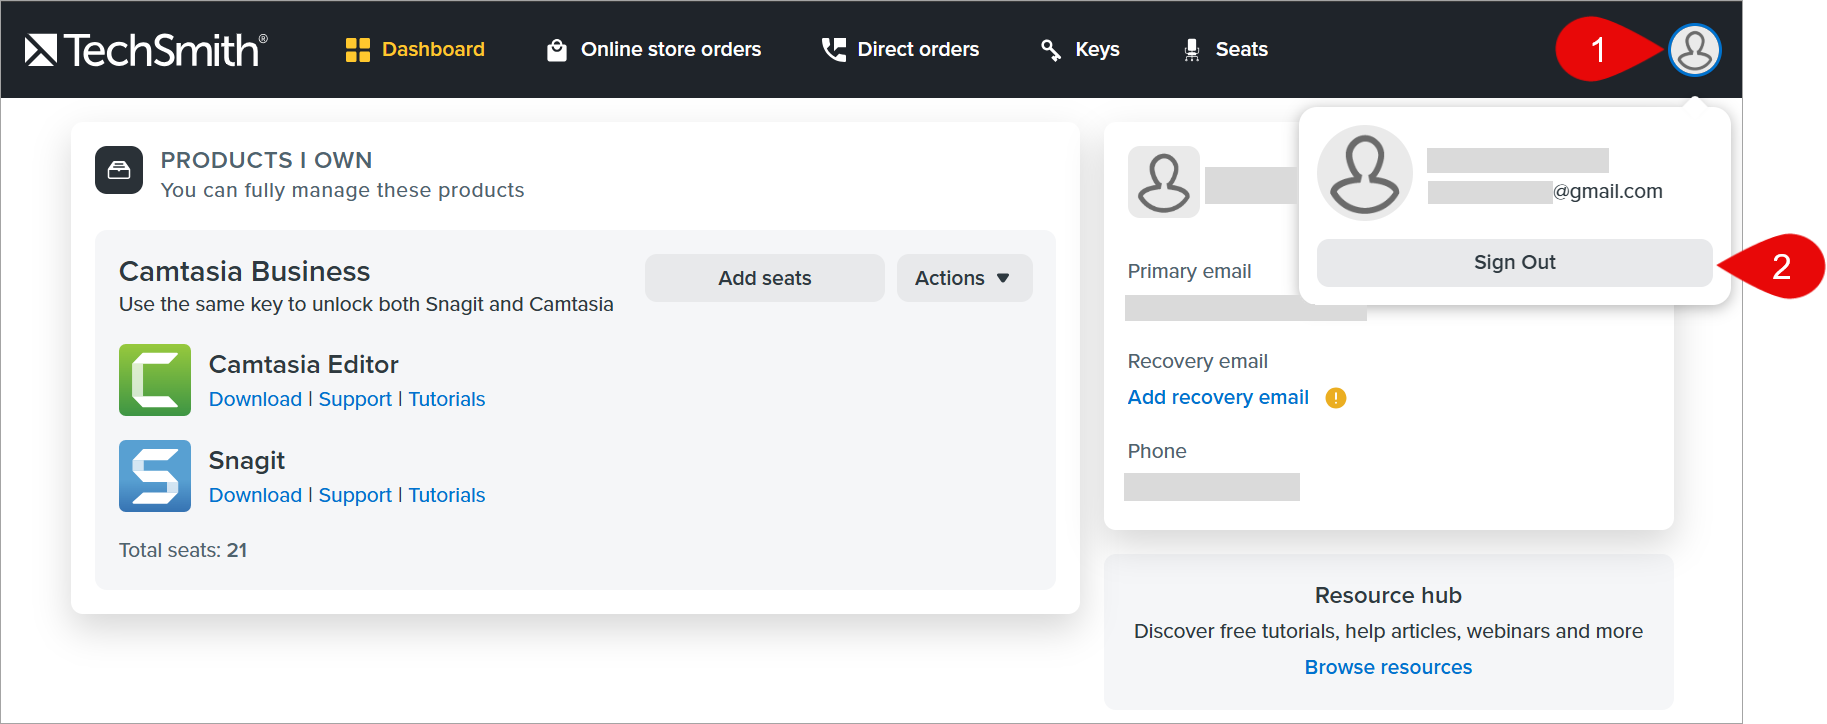Viewport: 1827px width, 724px height.
Task: Click the recovery email warning icon
Action: [1336, 398]
